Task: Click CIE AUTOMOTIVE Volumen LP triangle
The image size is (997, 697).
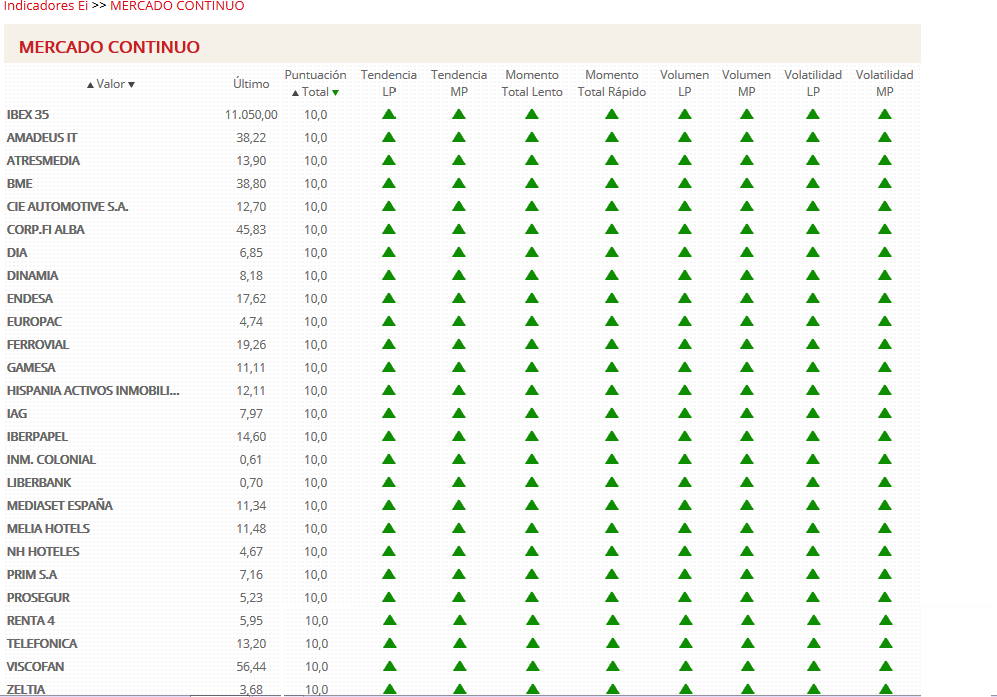Action: tap(685, 206)
